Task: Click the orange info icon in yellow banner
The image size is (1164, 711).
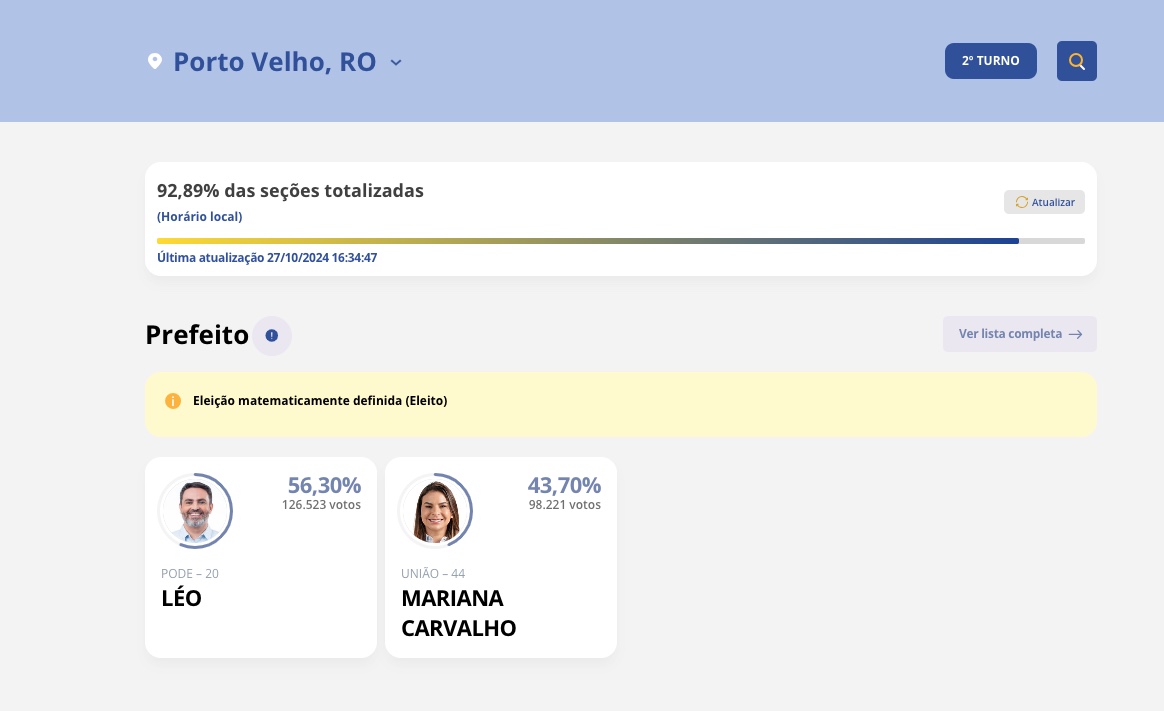Action: 173,401
